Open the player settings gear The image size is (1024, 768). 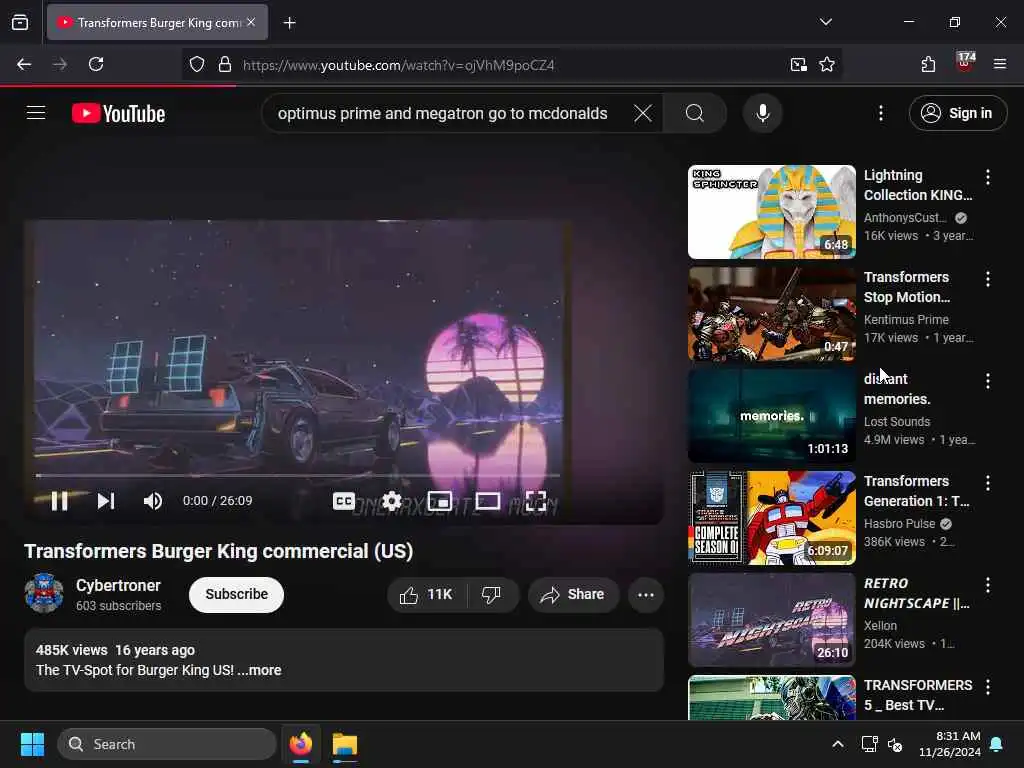(392, 501)
